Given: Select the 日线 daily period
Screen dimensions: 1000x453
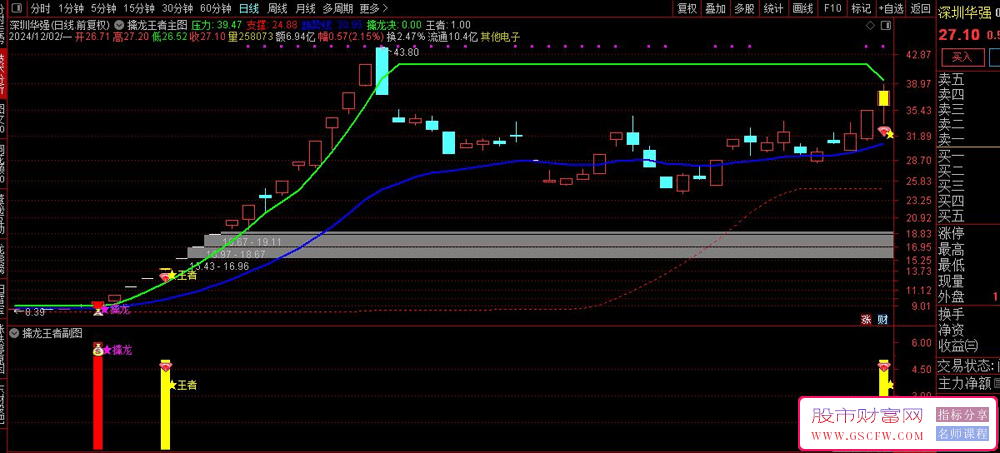Looking at the screenshot, I should pos(249,8).
